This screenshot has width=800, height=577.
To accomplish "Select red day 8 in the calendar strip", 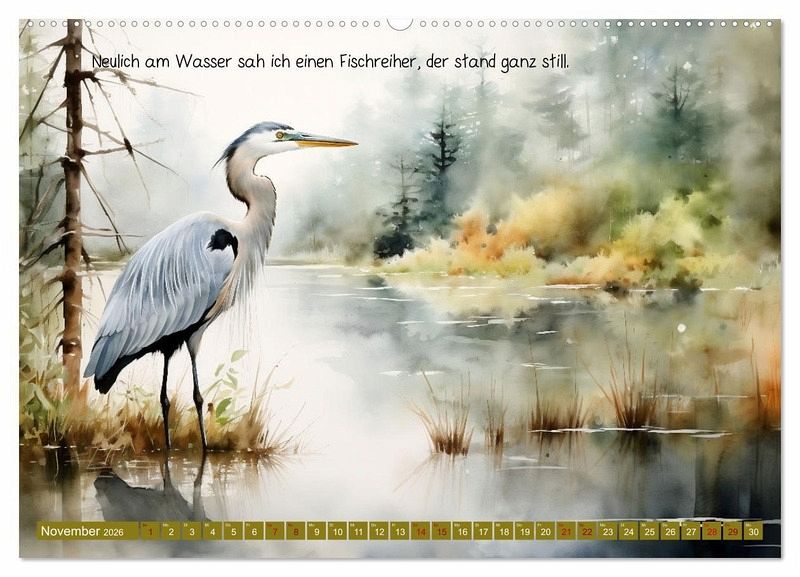I will 296,531.
